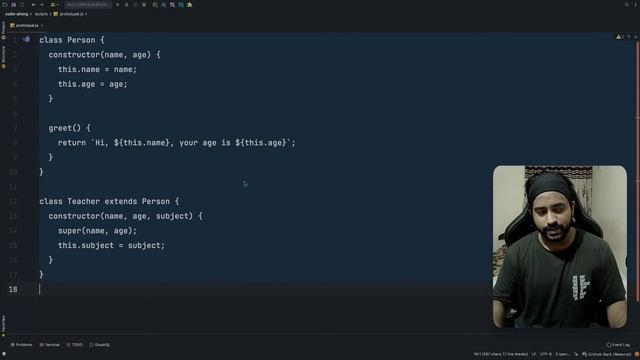Click the teal icon left of green plugin icon
Viewport: 640px width, 360px height.
(x=181, y=4)
